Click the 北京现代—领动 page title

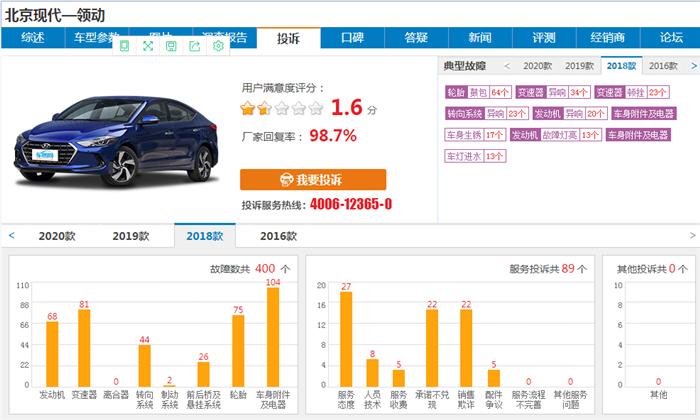click(55, 16)
